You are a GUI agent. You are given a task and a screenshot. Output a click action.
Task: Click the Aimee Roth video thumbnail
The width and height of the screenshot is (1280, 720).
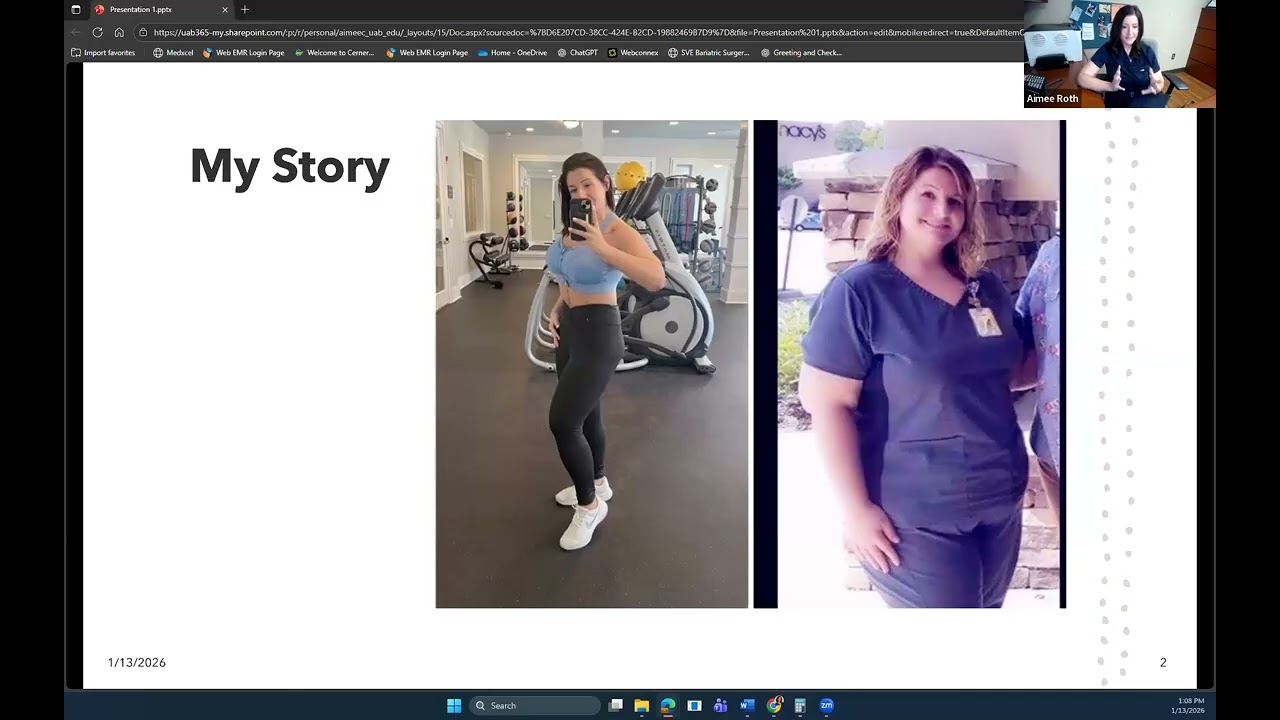tap(1120, 54)
